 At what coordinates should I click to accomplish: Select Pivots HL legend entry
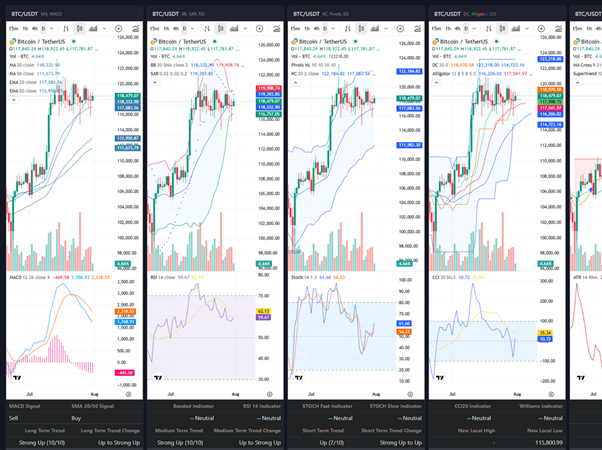[314, 65]
